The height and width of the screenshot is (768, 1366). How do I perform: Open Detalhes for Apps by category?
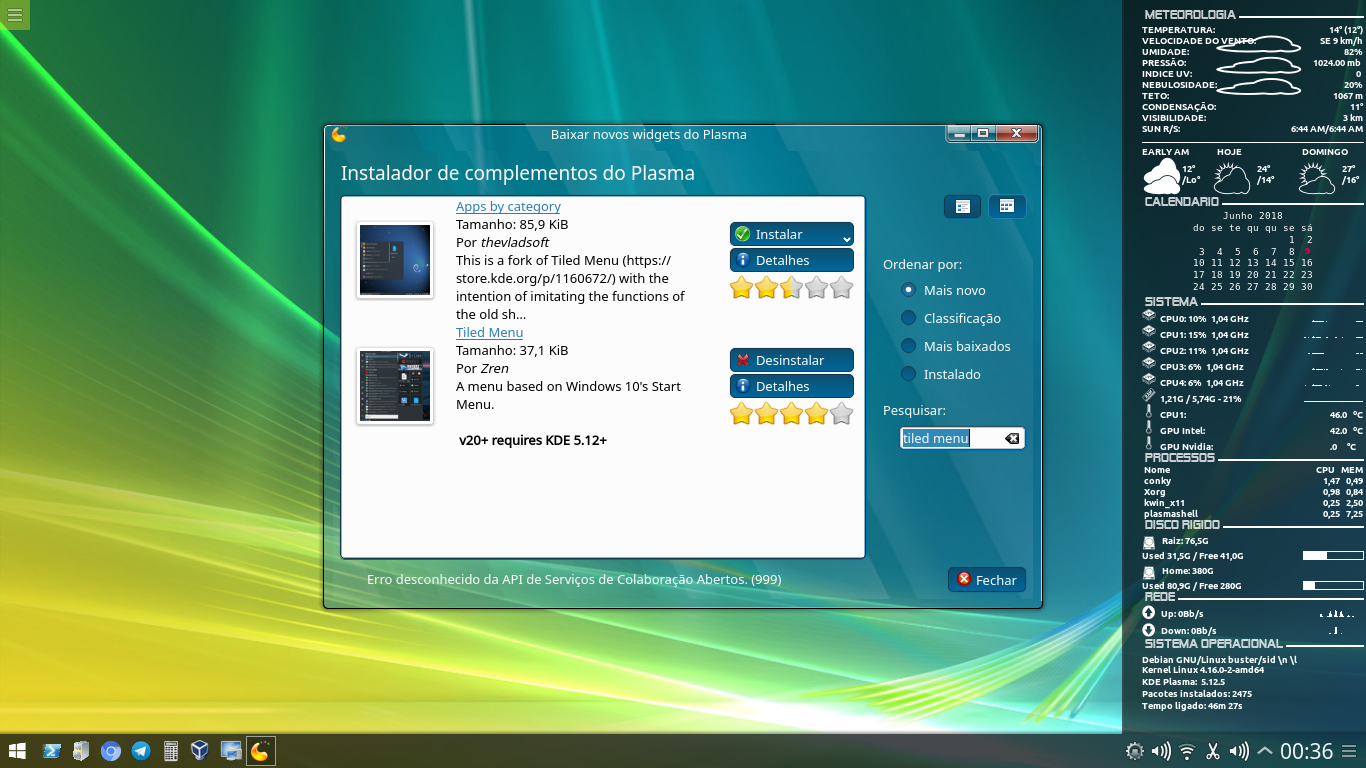792,260
